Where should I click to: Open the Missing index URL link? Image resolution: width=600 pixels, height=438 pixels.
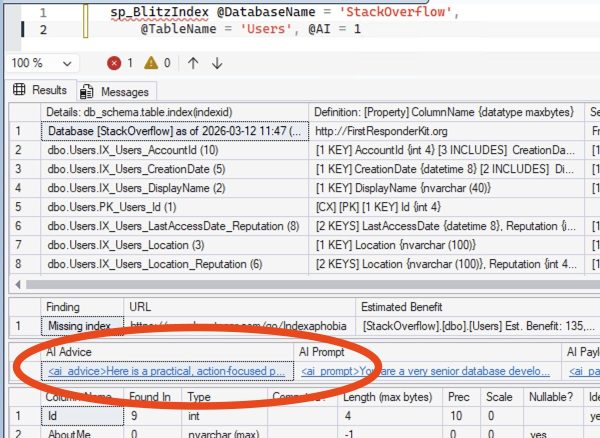(238, 325)
